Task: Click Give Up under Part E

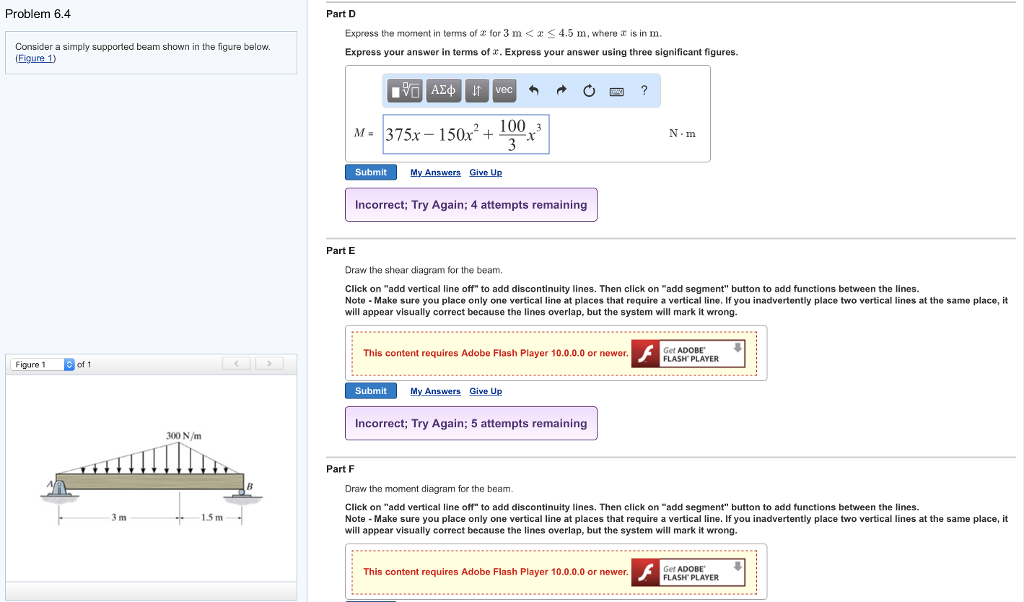Action: [485, 392]
